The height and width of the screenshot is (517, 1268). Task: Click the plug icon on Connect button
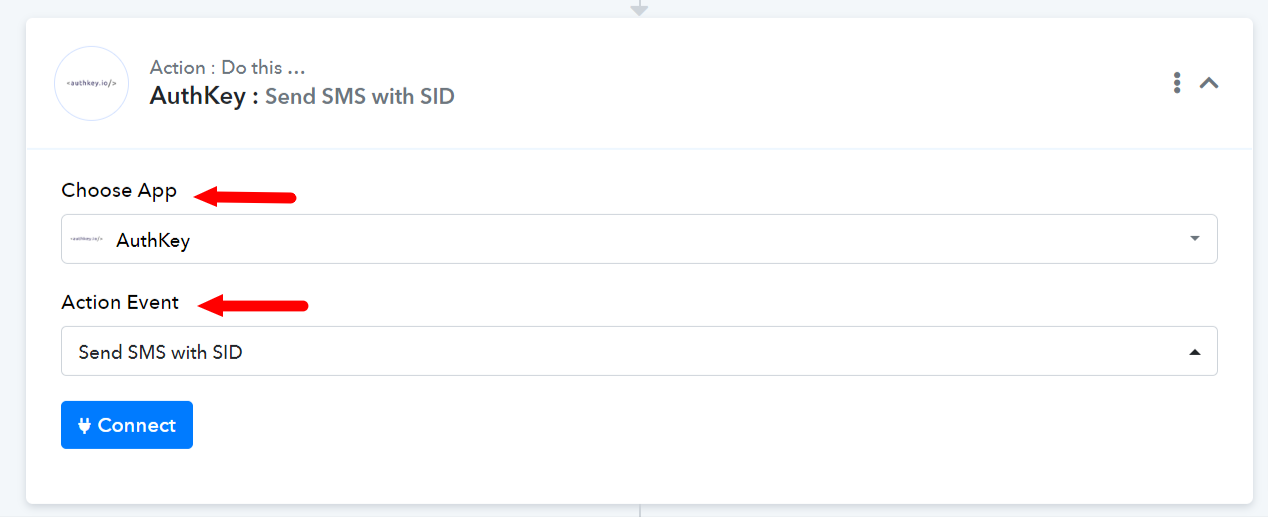pyautogui.click(x=85, y=425)
